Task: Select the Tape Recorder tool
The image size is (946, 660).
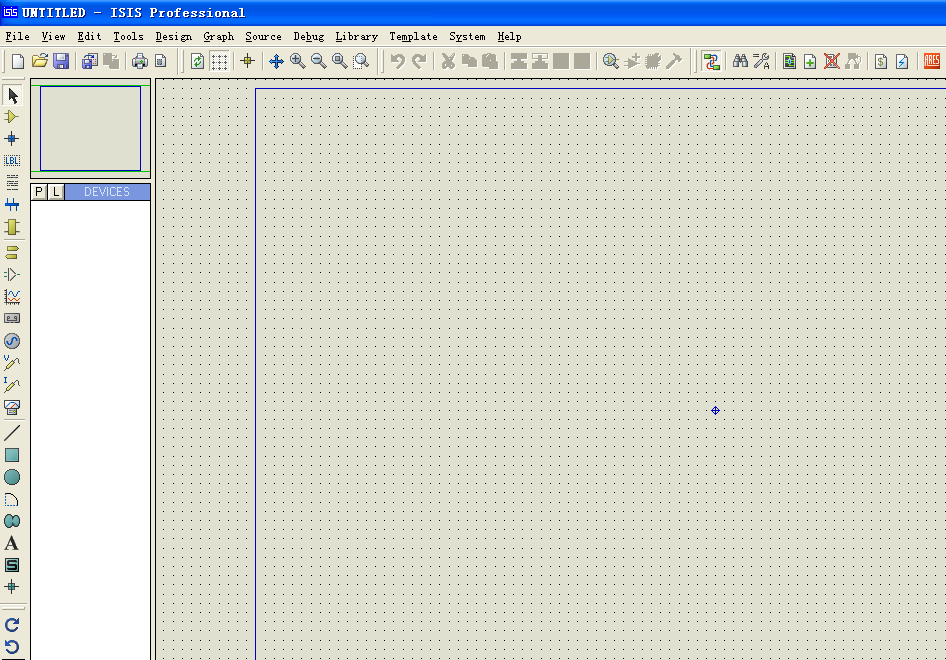Action: [11, 318]
